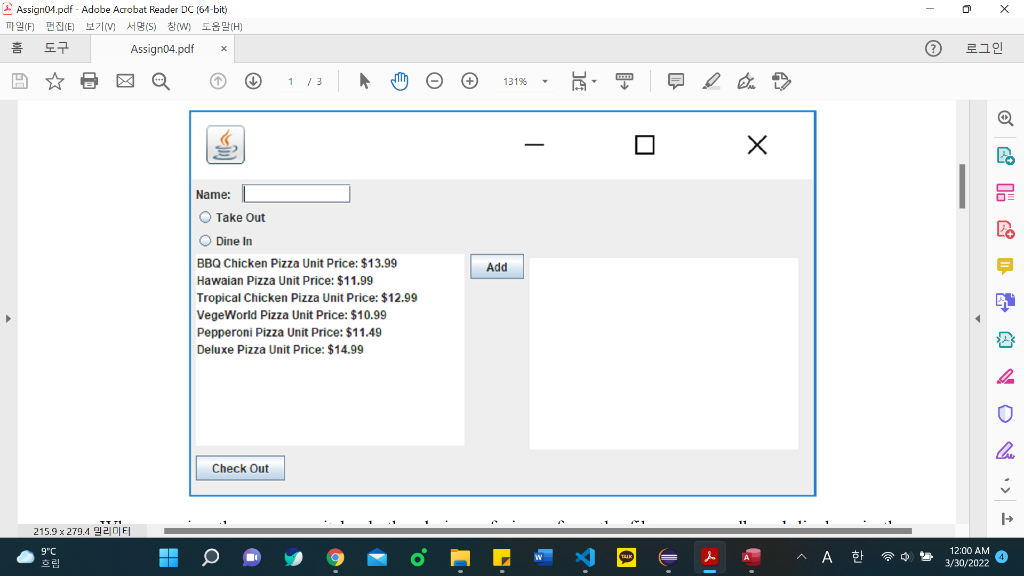This screenshot has height=576, width=1024.
Task: Switch to the 홈 tab
Action: tap(17, 48)
